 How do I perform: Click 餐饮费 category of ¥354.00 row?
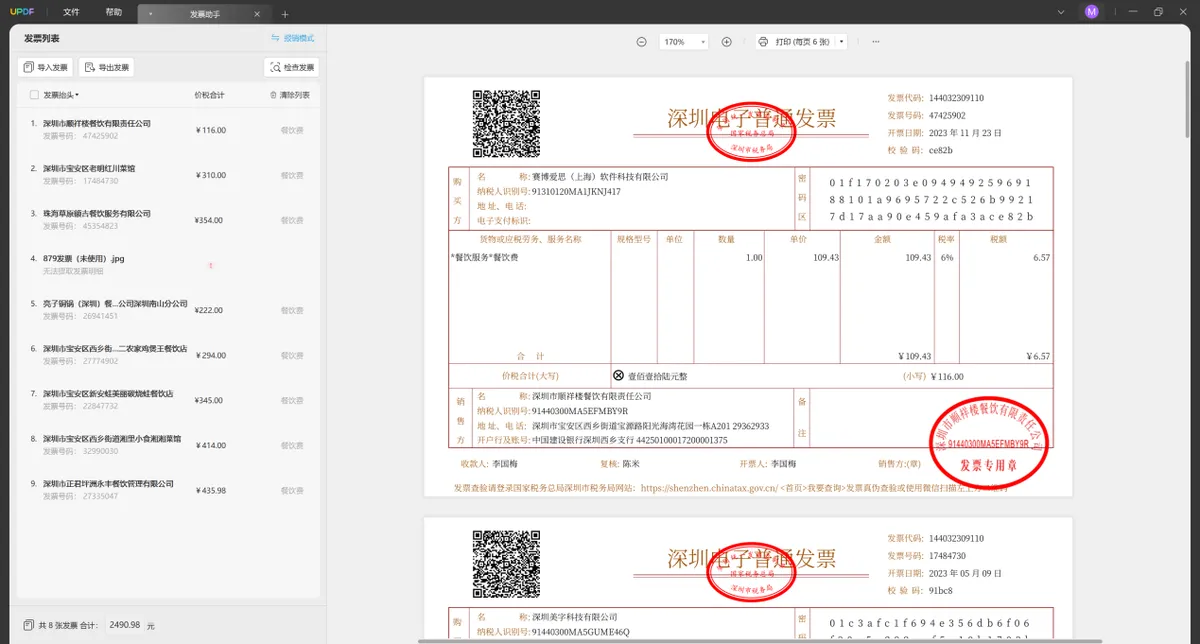[292, 220]
